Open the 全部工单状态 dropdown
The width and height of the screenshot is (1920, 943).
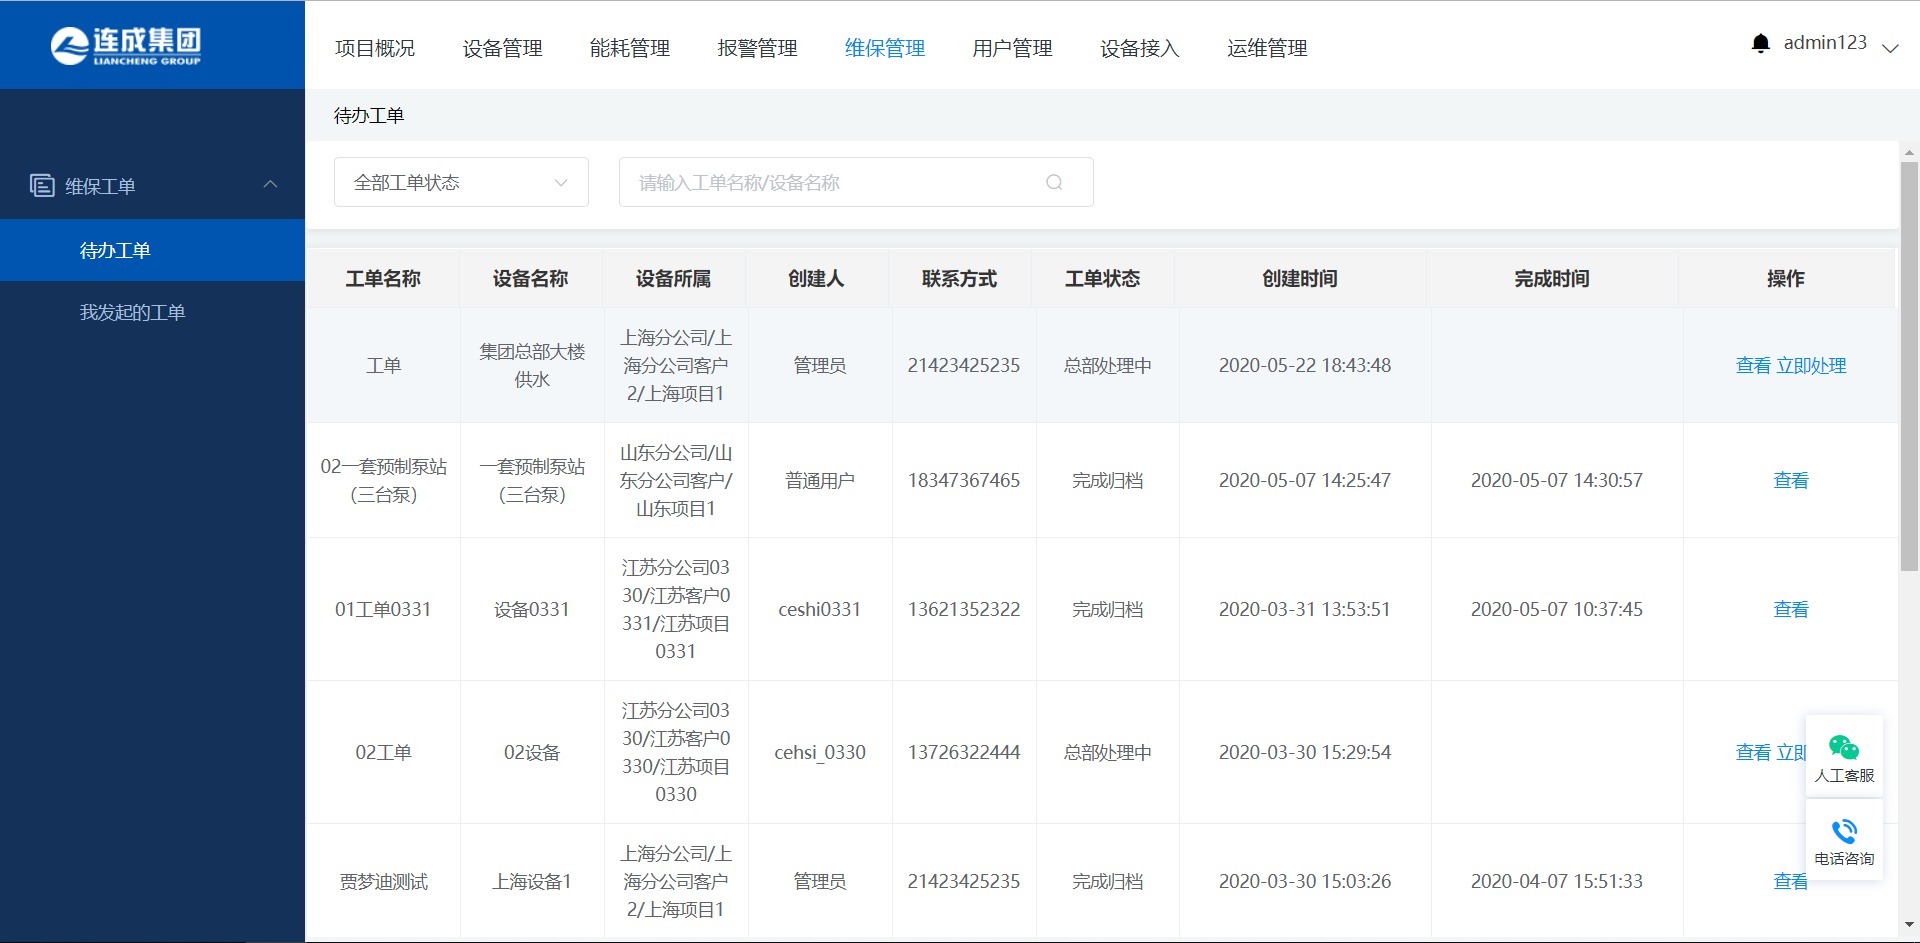[x=461, y=182]
